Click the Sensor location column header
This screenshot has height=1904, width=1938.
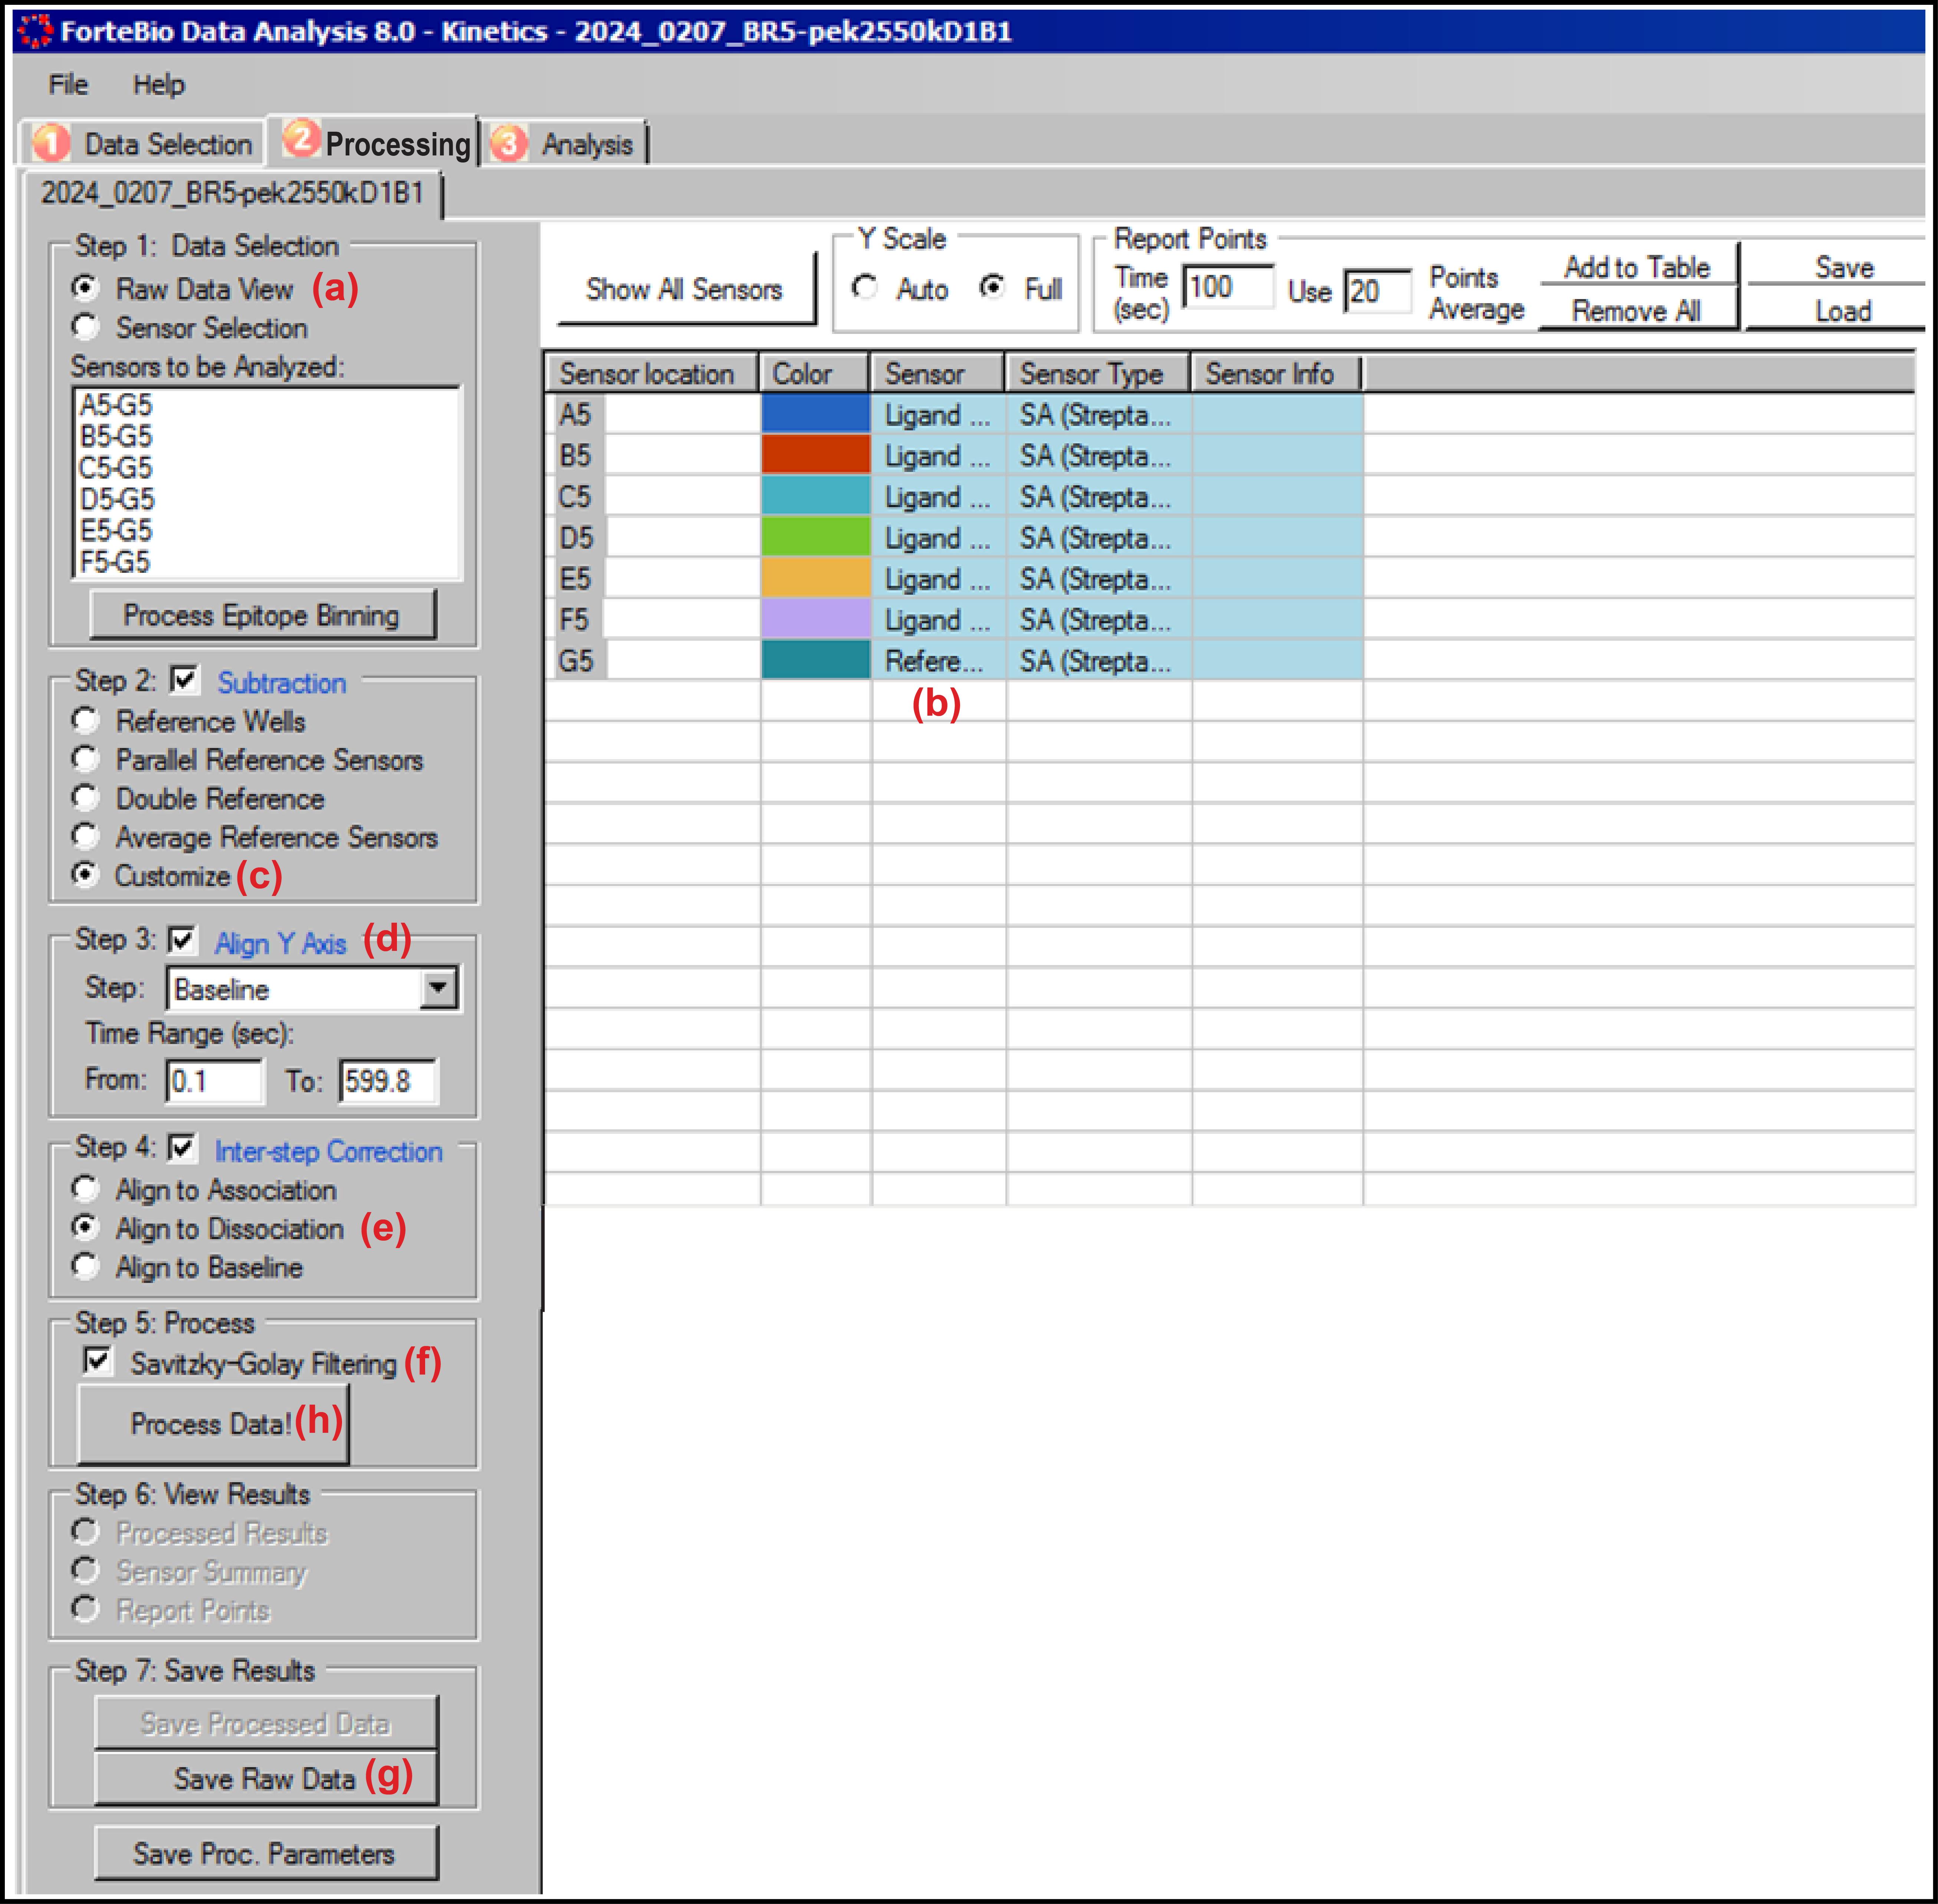[651, 373]
